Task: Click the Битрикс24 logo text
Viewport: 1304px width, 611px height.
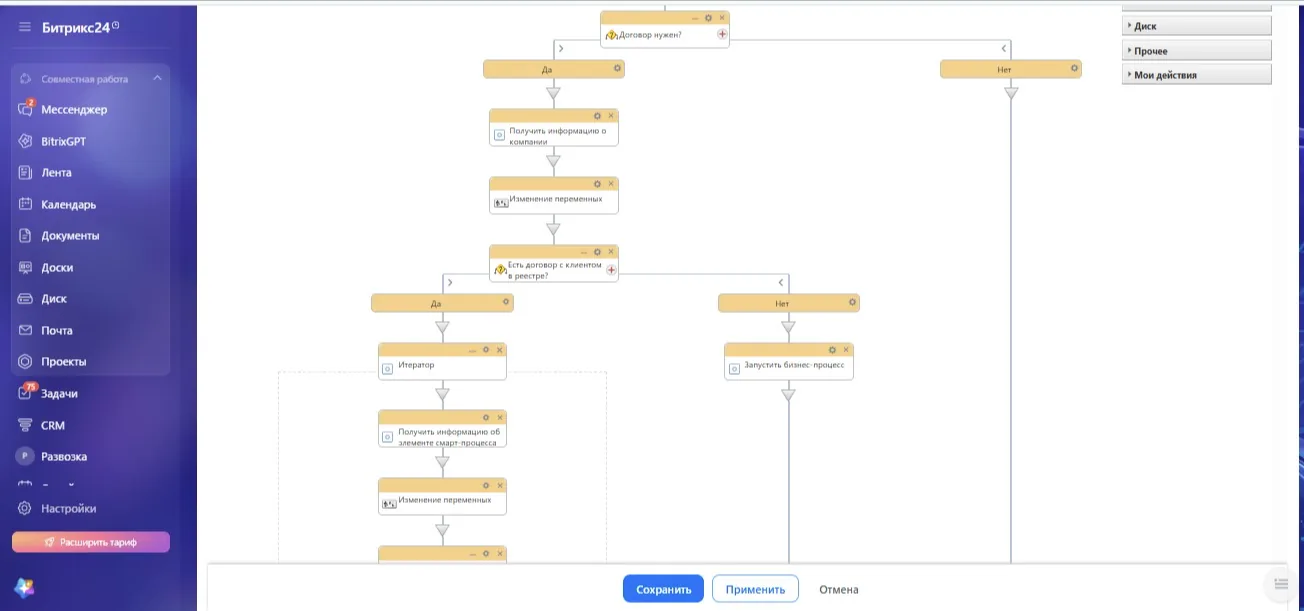Action: pyautogui.click(x=78, y=27)
